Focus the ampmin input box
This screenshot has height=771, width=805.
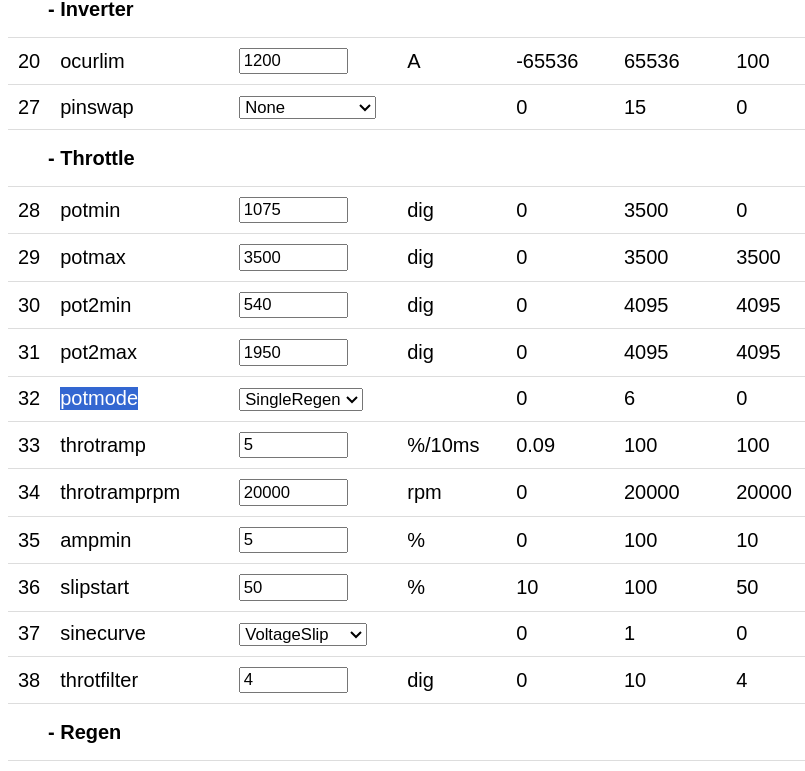(x=293, y=540)
